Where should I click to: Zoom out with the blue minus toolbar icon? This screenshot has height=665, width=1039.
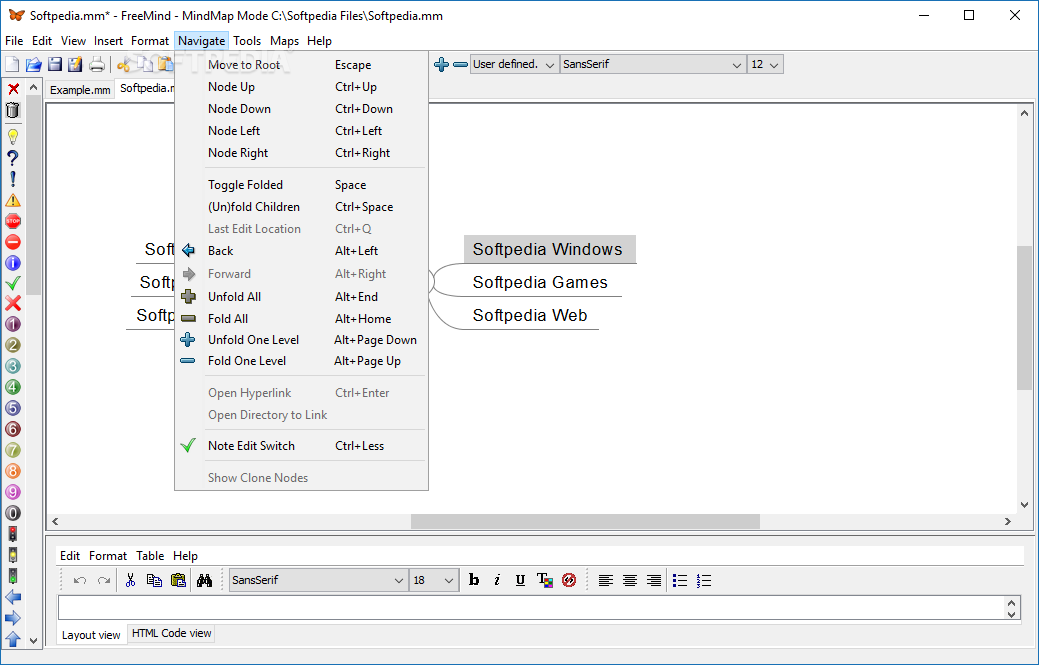tap(460, 64)
